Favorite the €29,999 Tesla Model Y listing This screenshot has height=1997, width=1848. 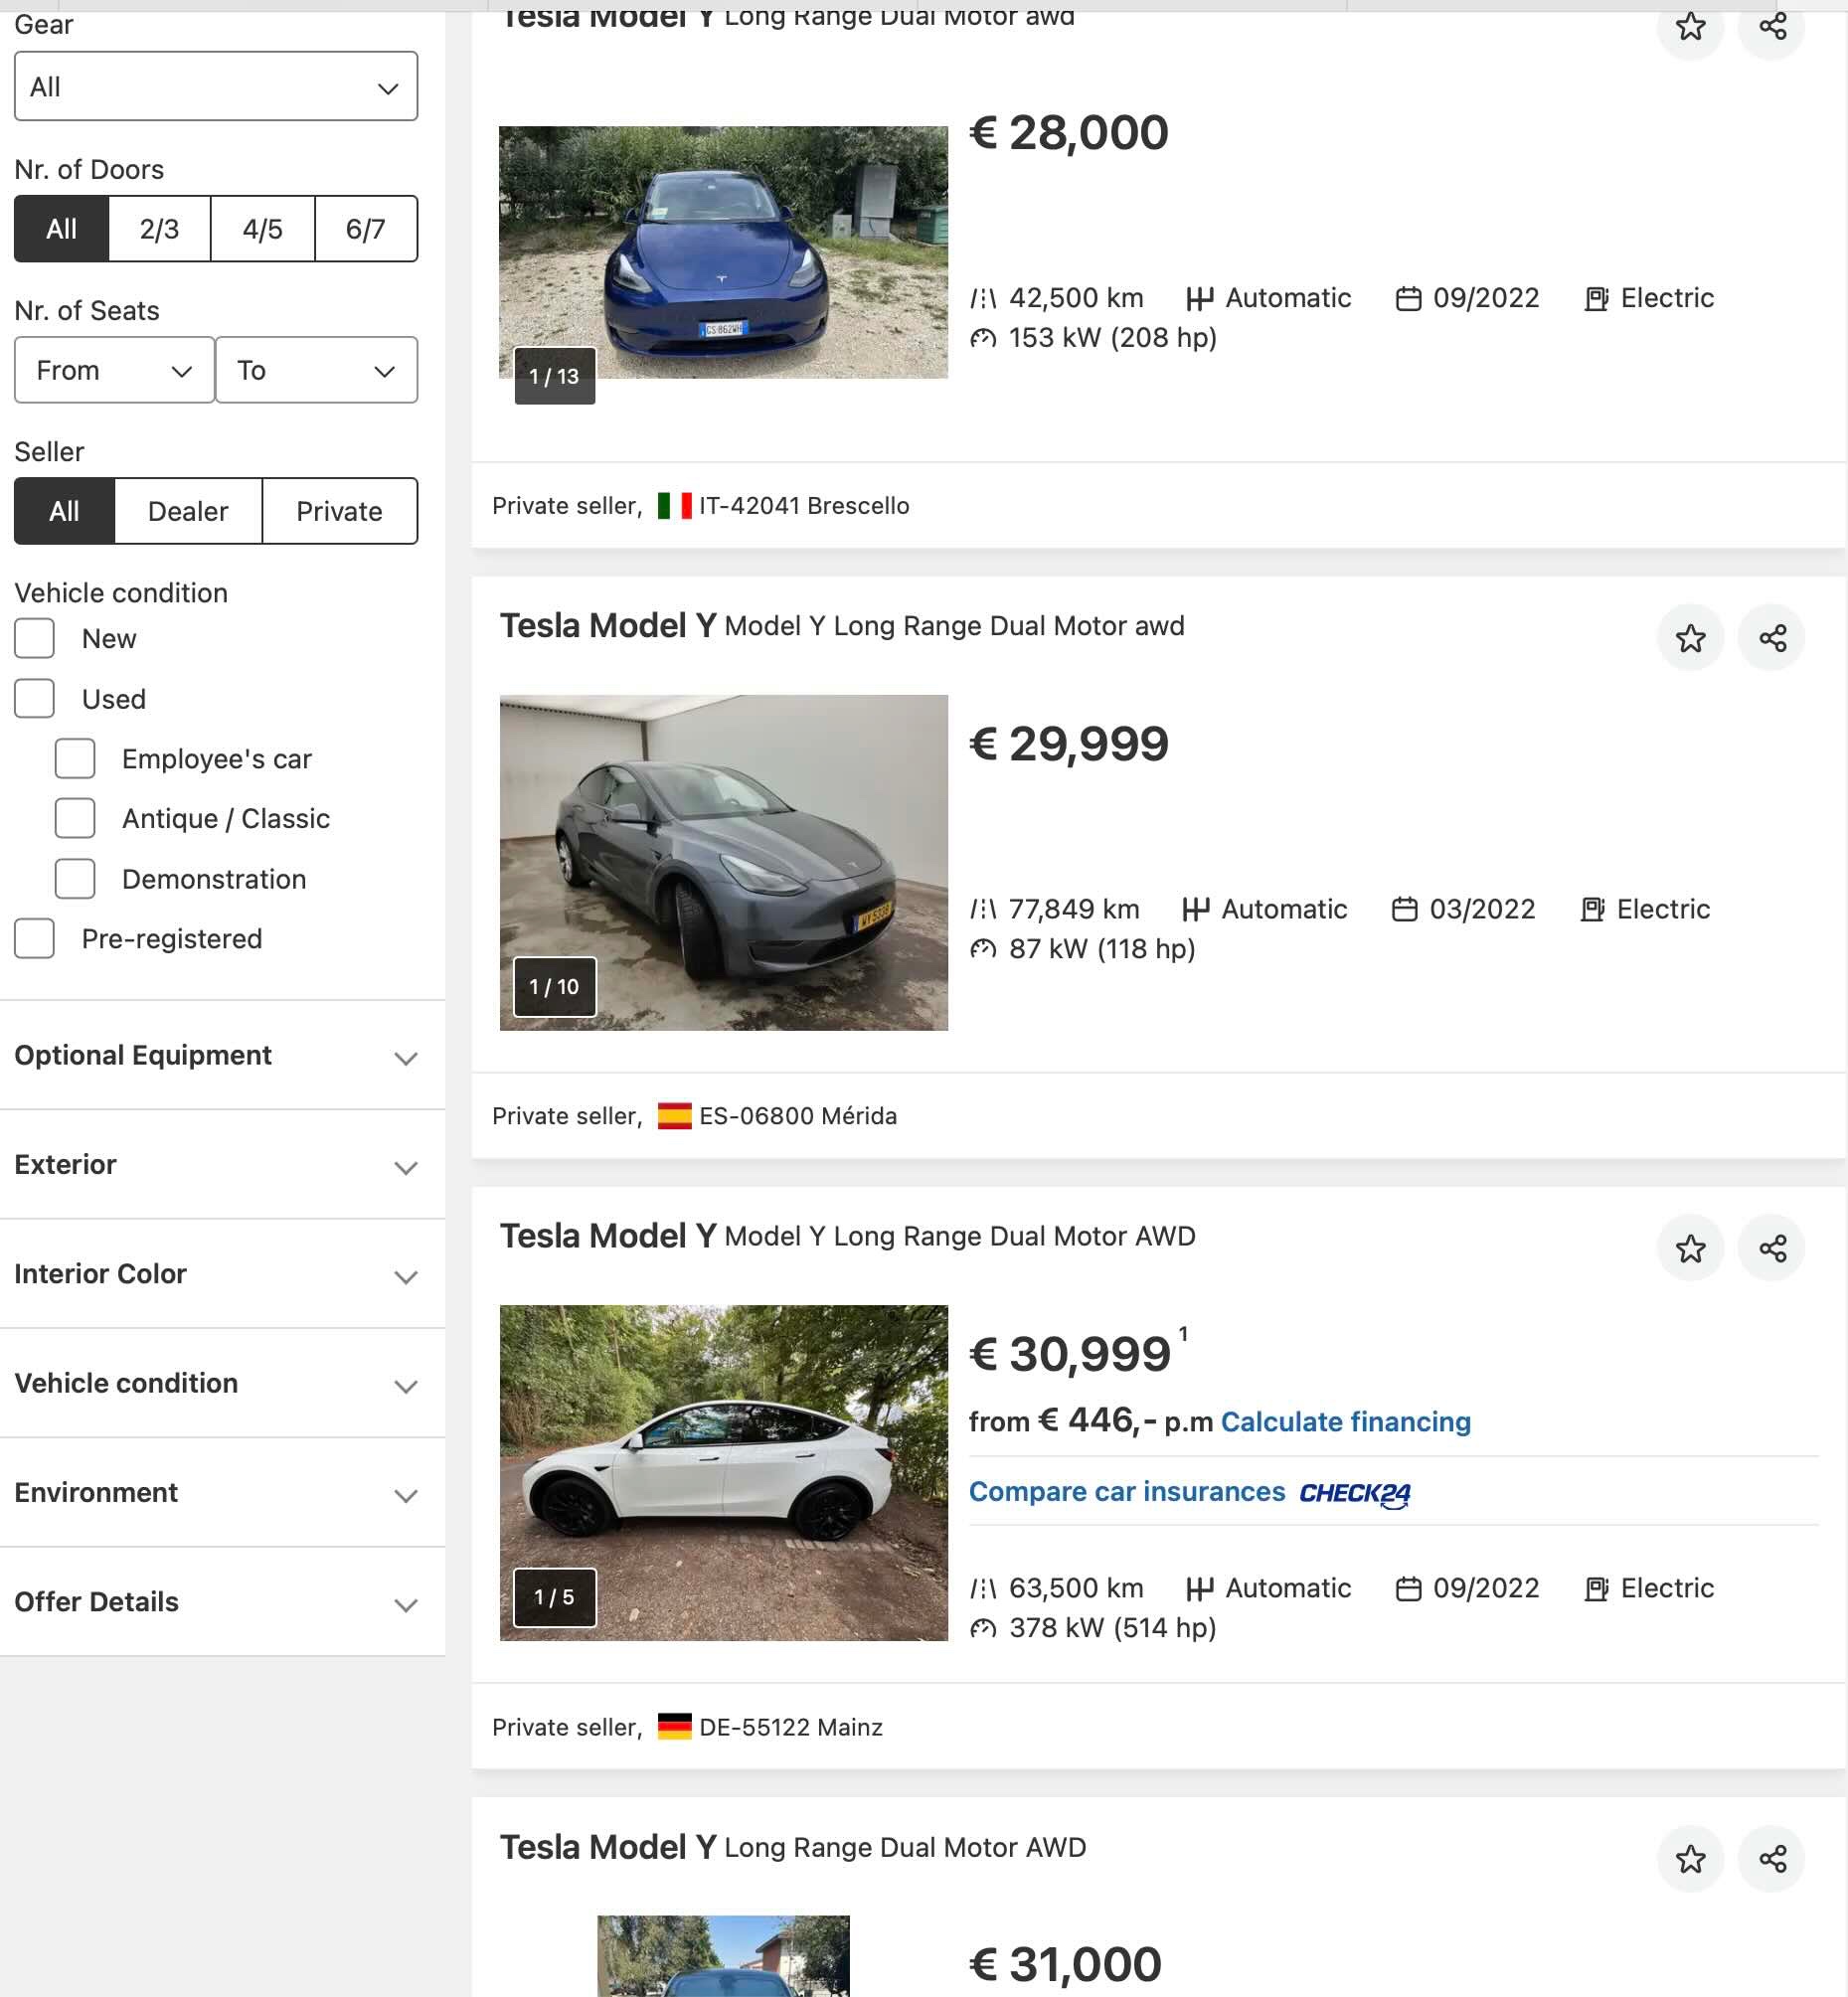point(1689,638)
